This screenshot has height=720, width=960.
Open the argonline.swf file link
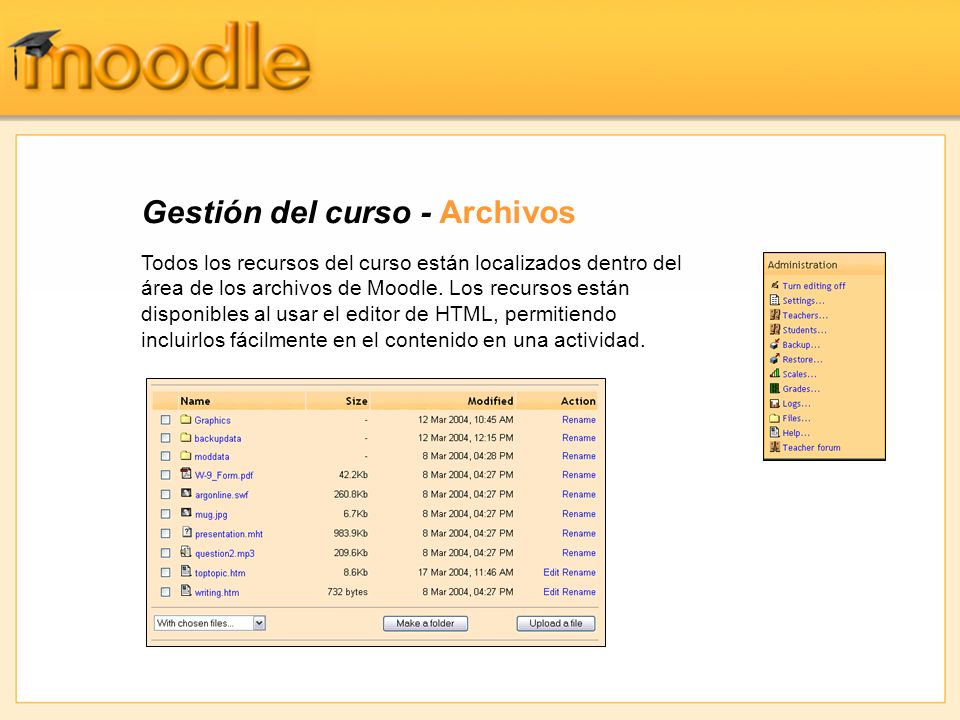(222, 495)
